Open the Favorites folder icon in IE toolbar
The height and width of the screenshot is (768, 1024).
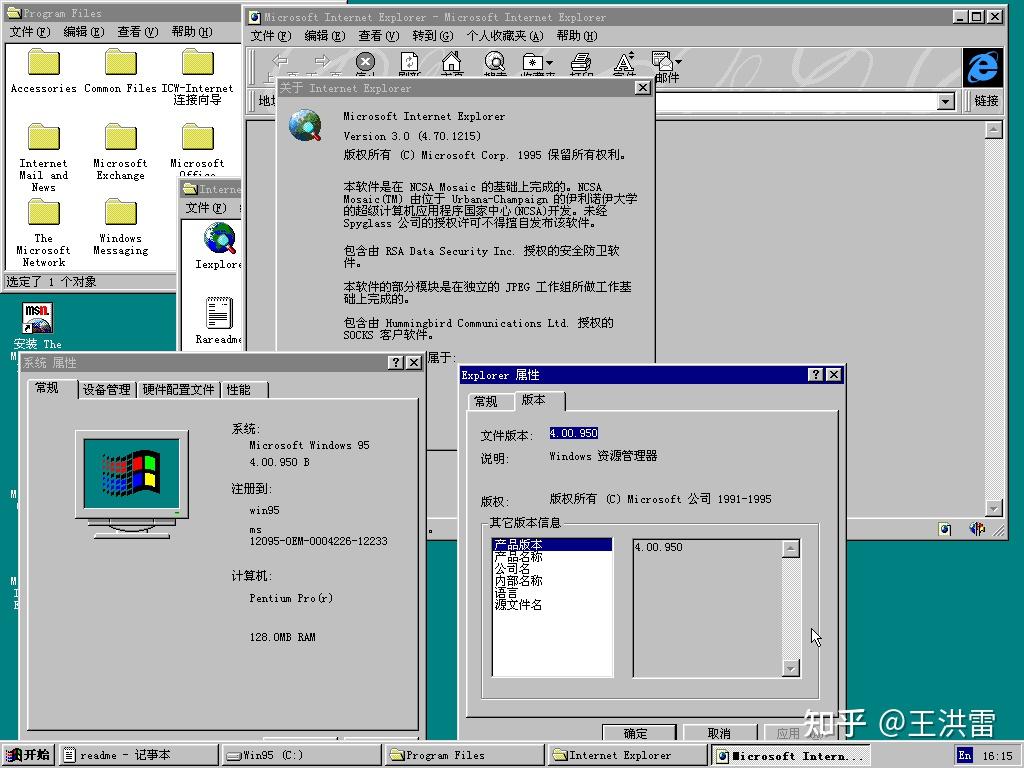click(530, 61)
